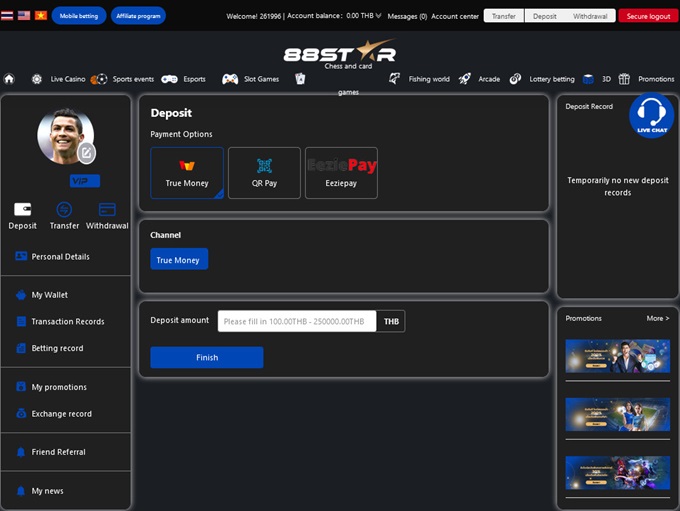Focus the Deposit amount input field
The height and width of the screenshot is (511, 680).
[x=297, y=321]
